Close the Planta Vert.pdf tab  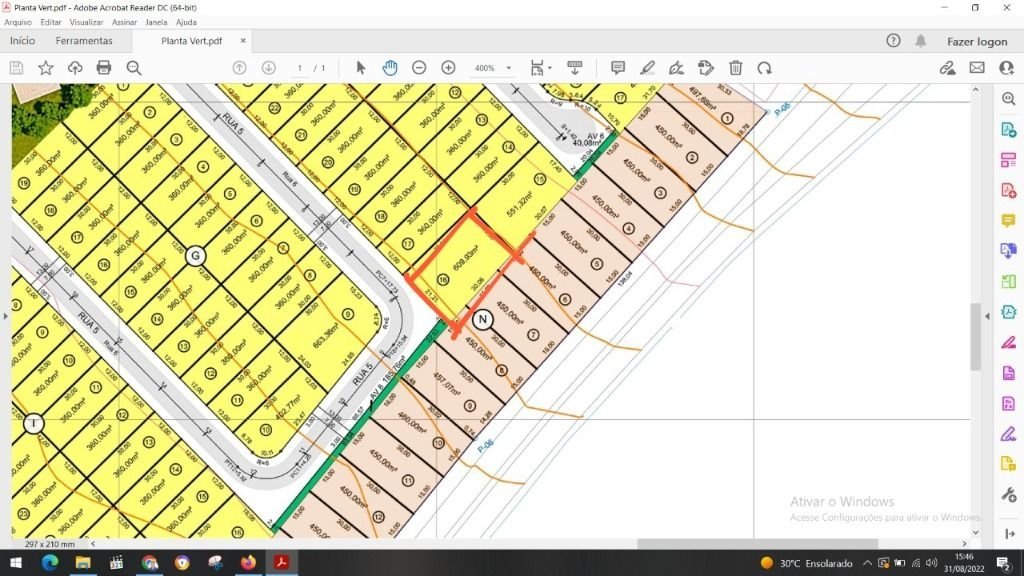pyautogui.click(x=243, y=41)
